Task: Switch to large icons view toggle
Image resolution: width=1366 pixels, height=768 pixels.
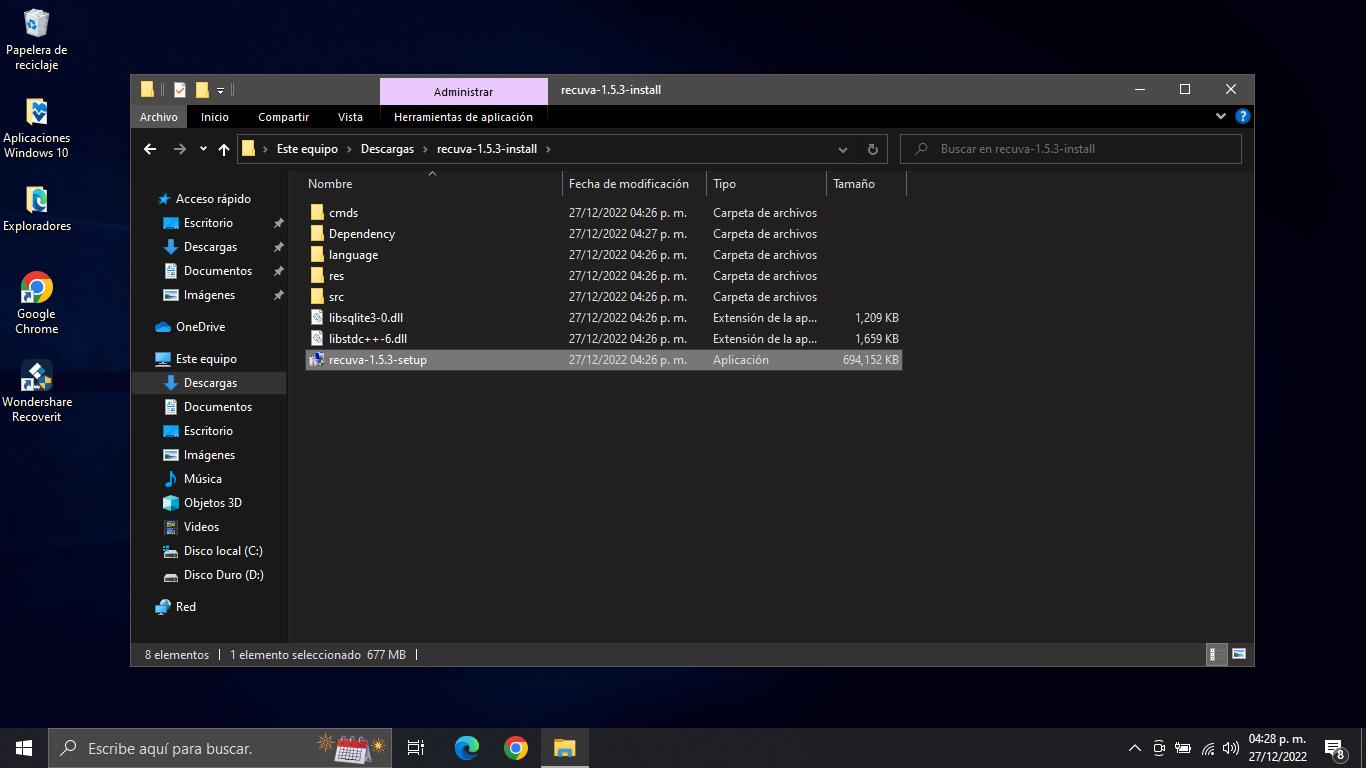Action: click(1239, 655)
